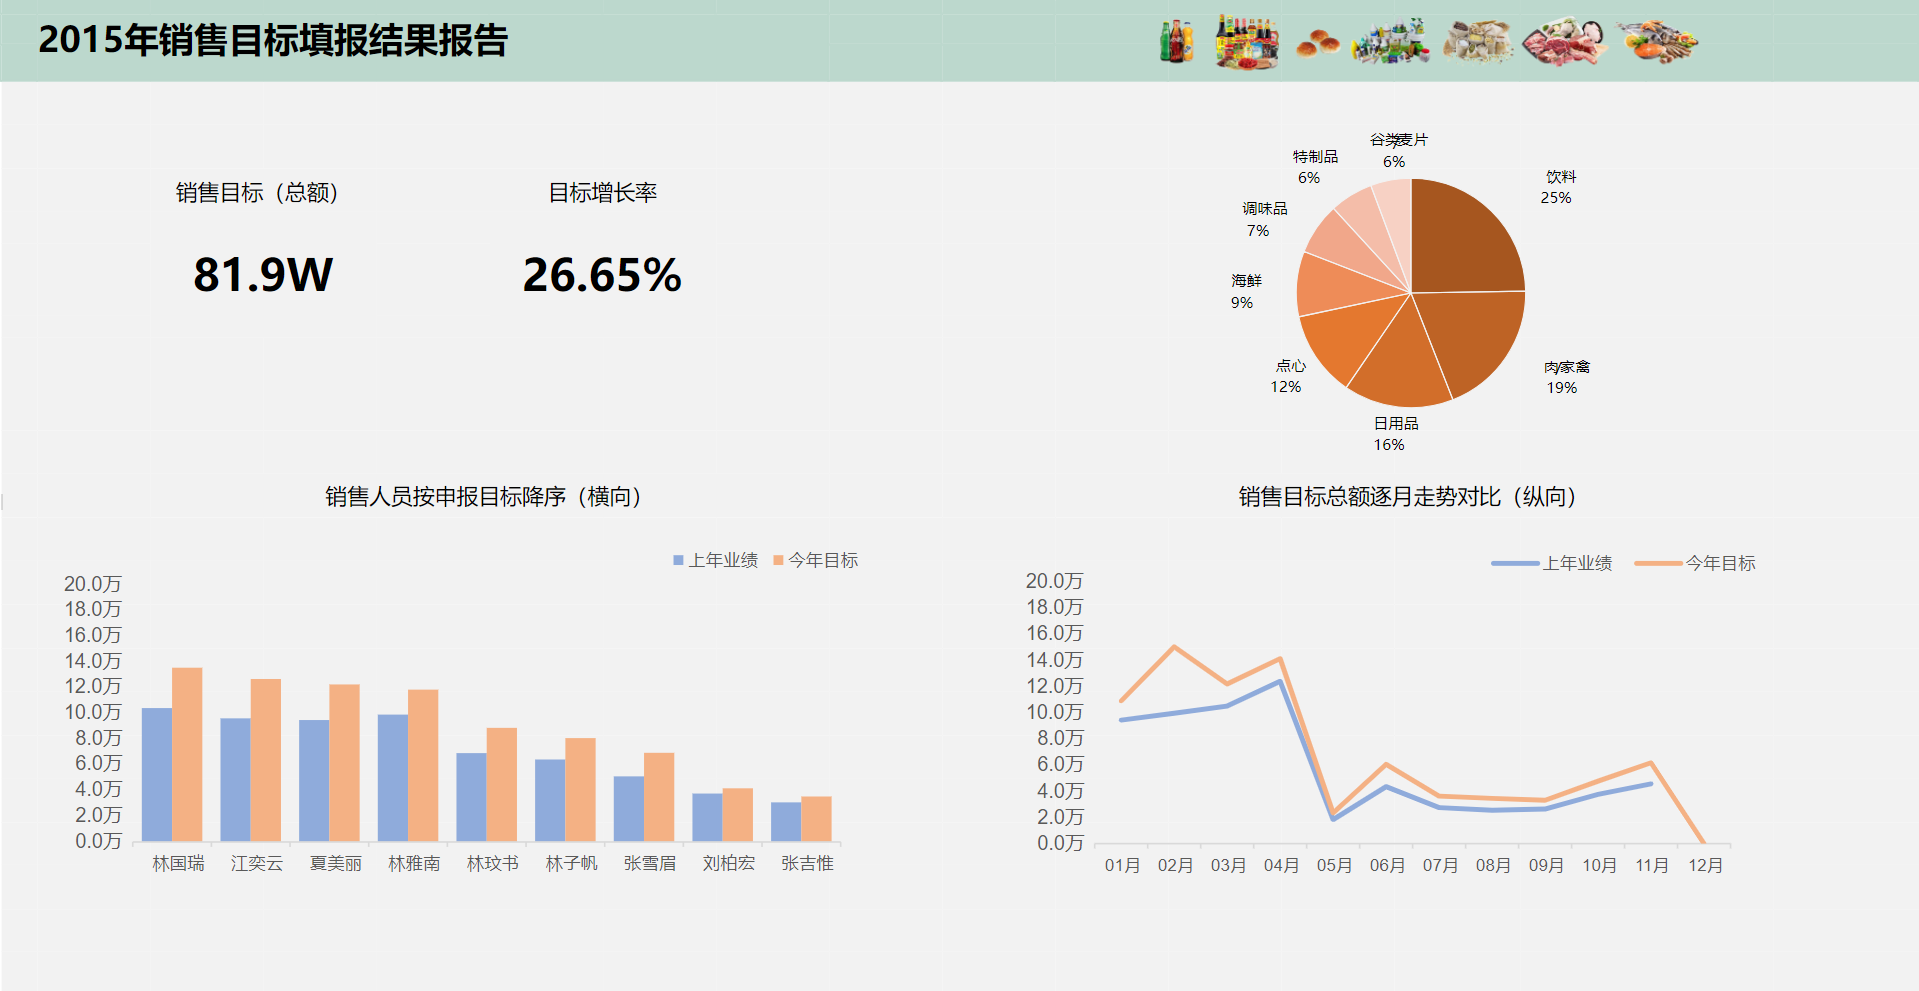Click the beverage bottles icon in the header
1919x991 pixels.
coord(1177,42)
